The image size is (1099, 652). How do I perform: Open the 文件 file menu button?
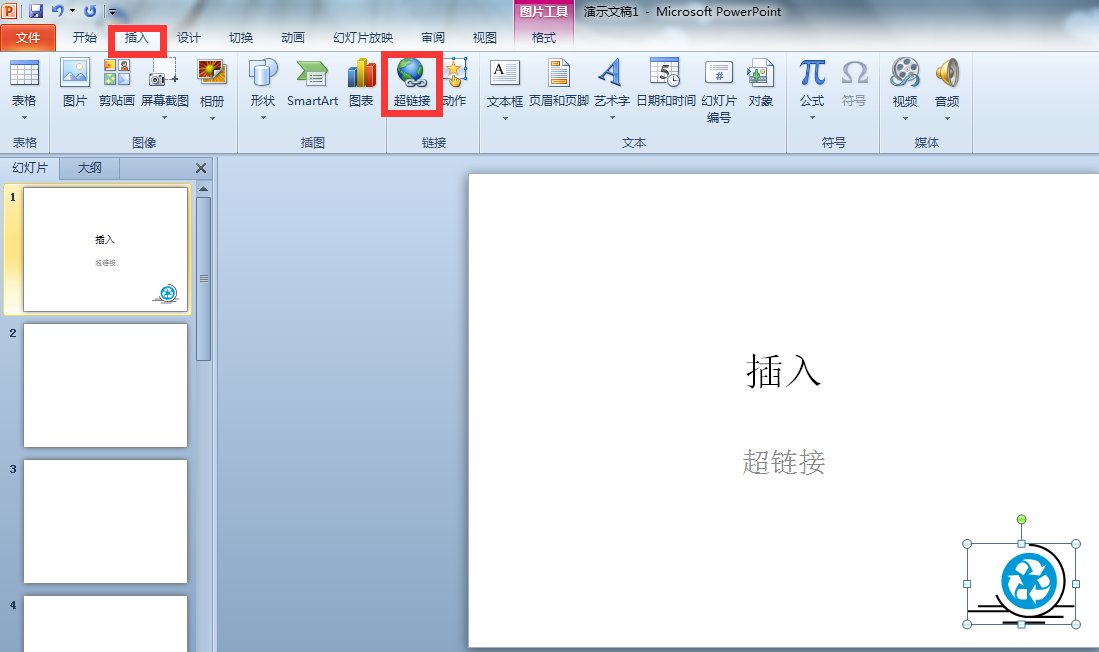(28, 38)
